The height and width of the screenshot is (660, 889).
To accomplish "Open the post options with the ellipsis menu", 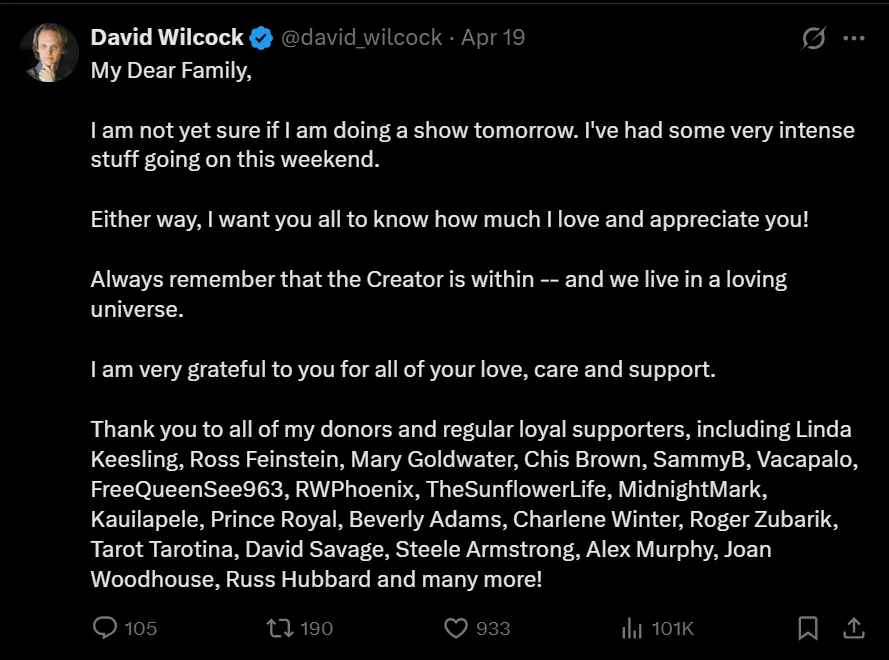I will [x=855, y=37].
